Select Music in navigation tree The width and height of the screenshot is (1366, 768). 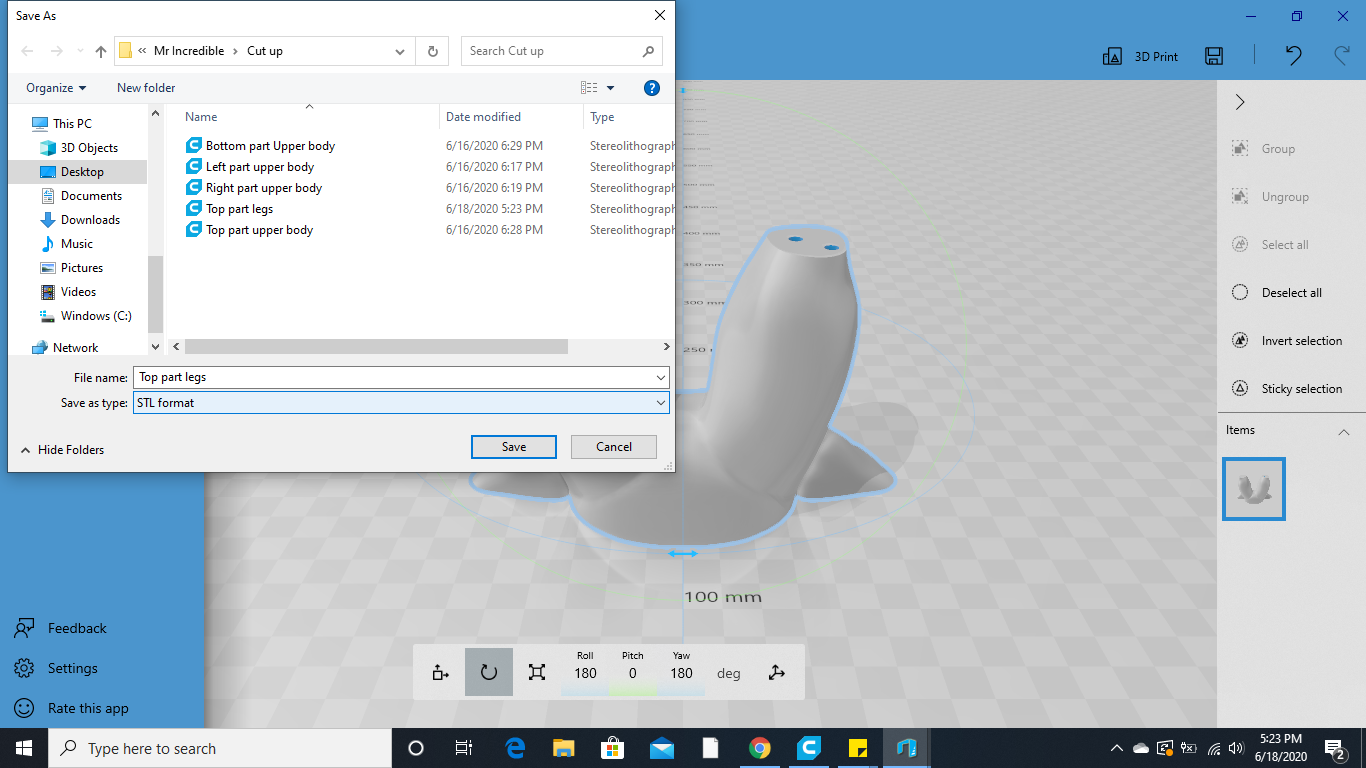(77, 244)
